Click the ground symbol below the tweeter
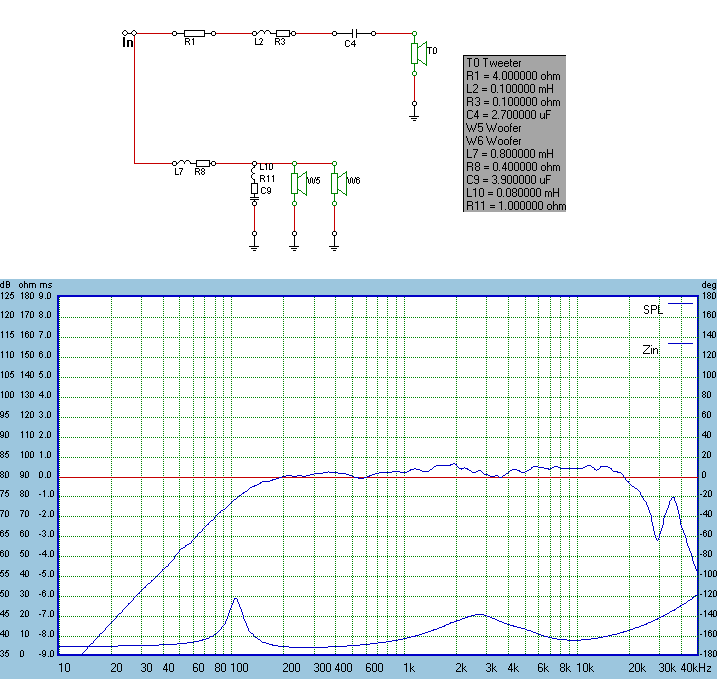Screen dimensions: 717x679 [414, 115]
